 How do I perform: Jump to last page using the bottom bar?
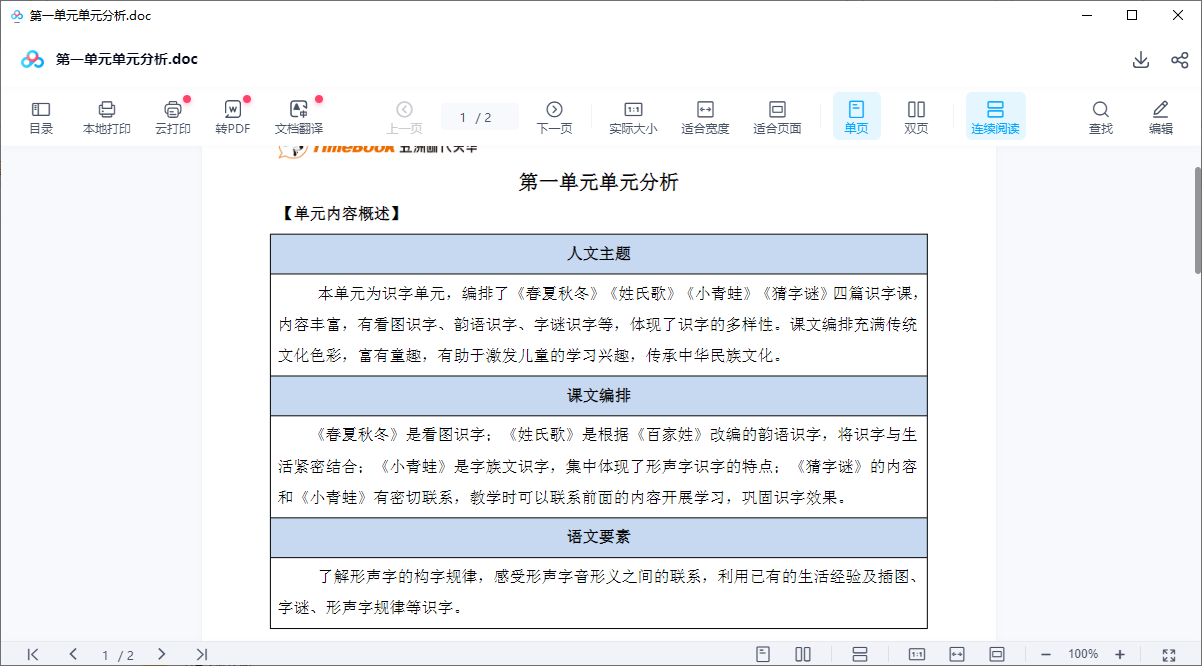click(x=201, y=654)
